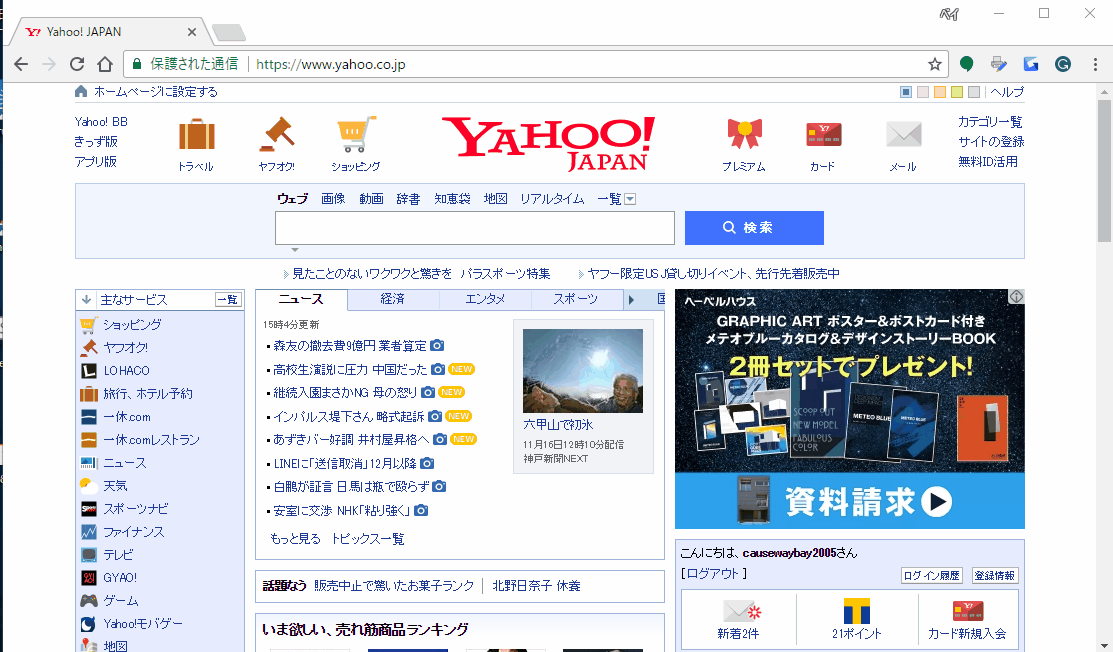This screenshot has width=1113, height=652.
Task: Click the green extension icon in toolbar
Action: point(966,64)
